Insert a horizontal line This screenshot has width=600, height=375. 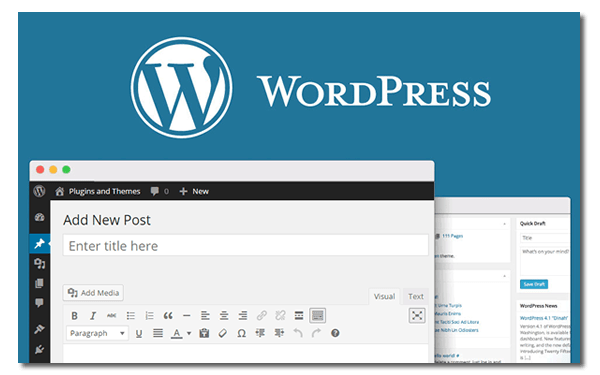pyautogui.click(x=186, y=316)
